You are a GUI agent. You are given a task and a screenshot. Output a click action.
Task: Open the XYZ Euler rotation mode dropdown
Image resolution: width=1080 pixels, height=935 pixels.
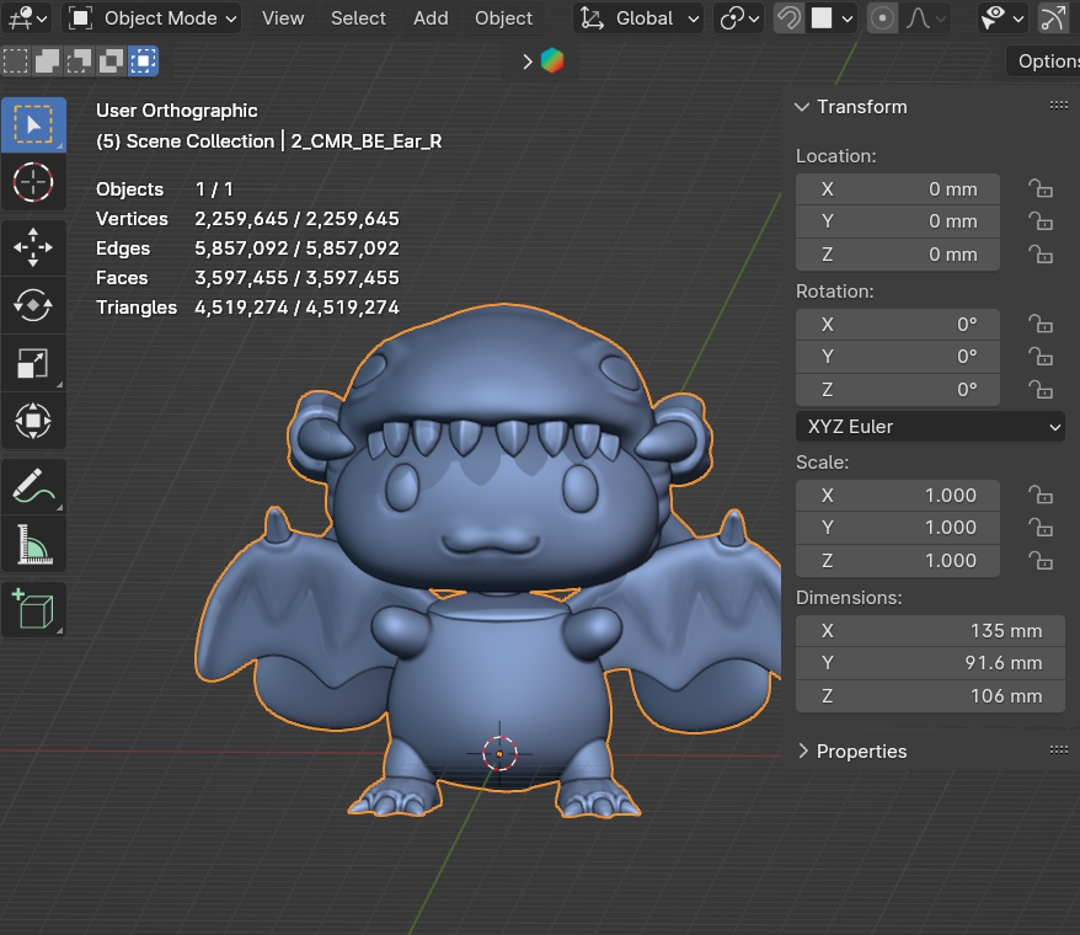pos(930,426)
